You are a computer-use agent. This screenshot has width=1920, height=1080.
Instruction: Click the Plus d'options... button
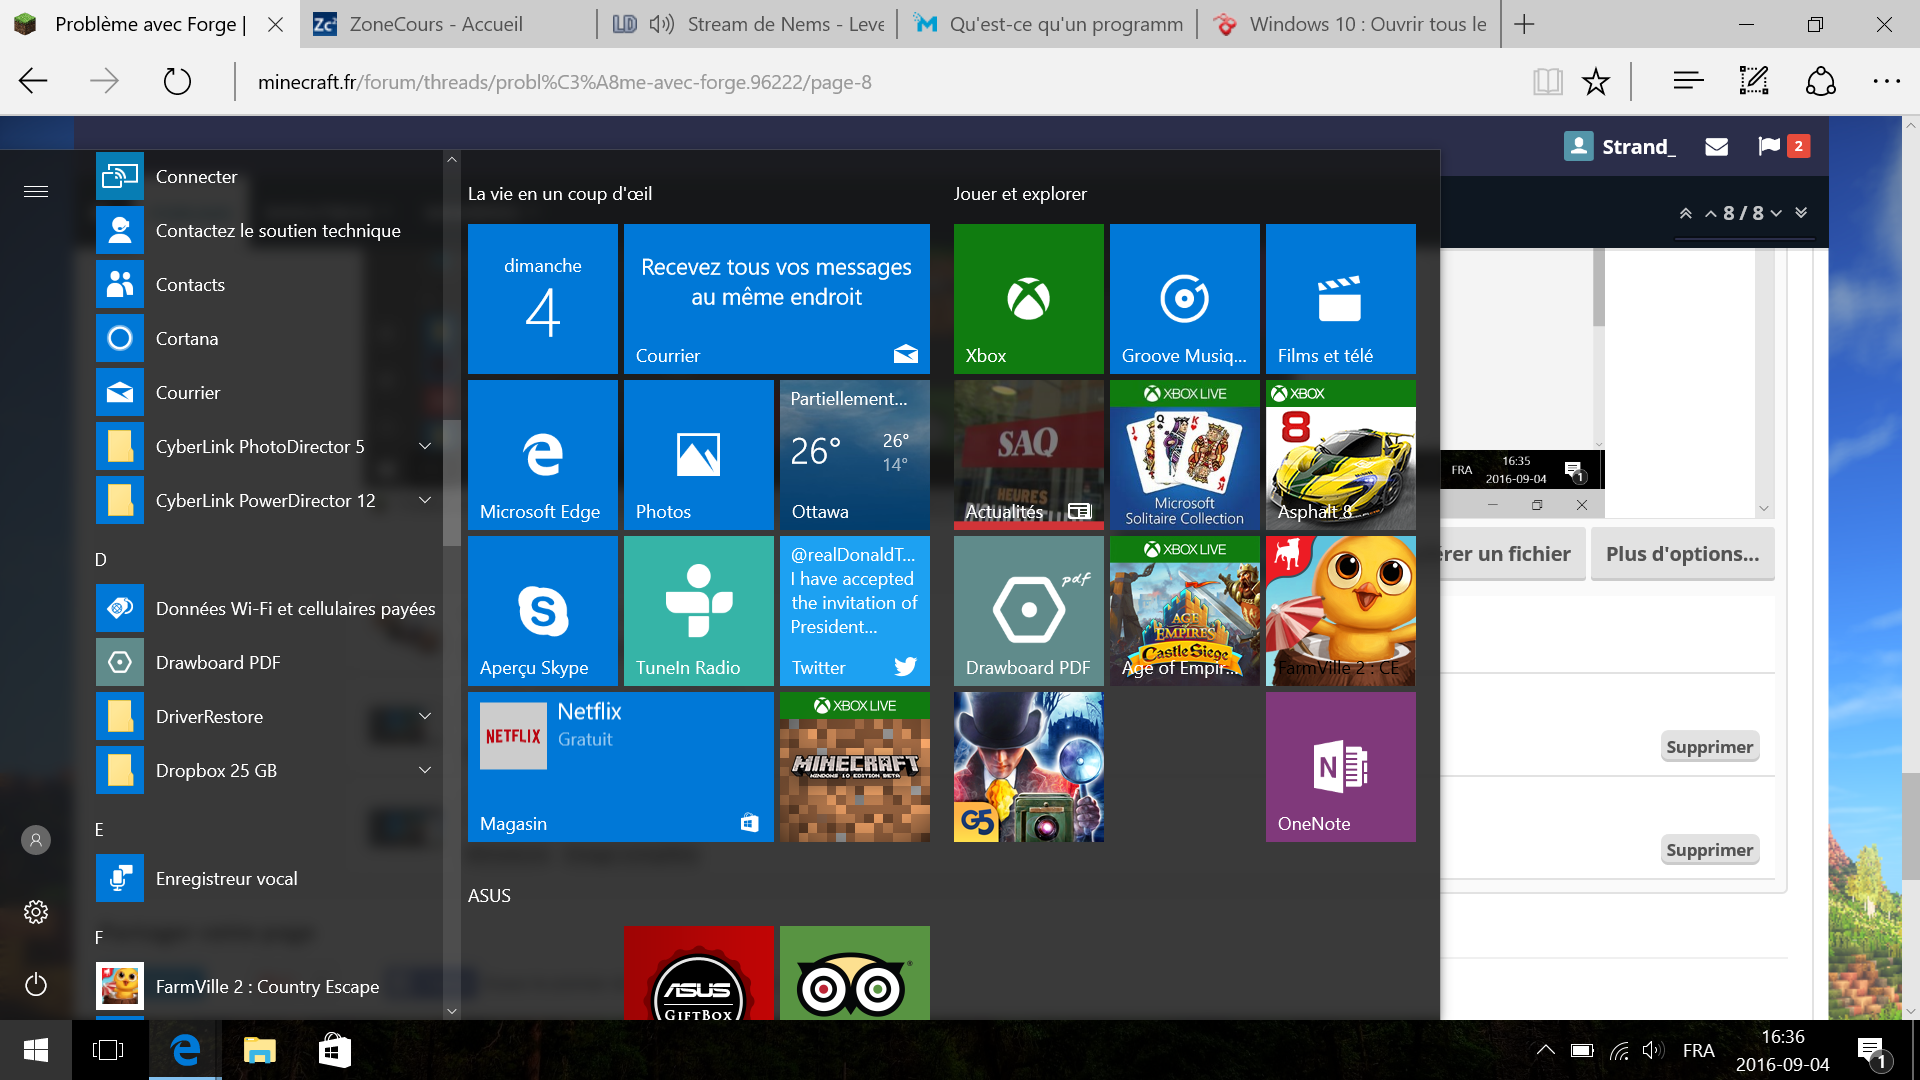[1682, 554]
